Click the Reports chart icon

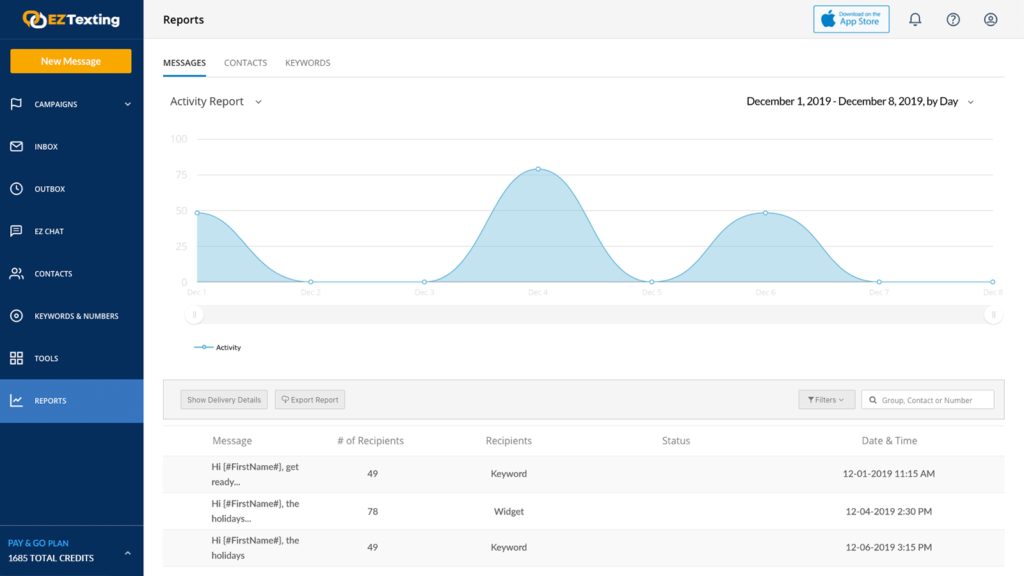[16, 400]
